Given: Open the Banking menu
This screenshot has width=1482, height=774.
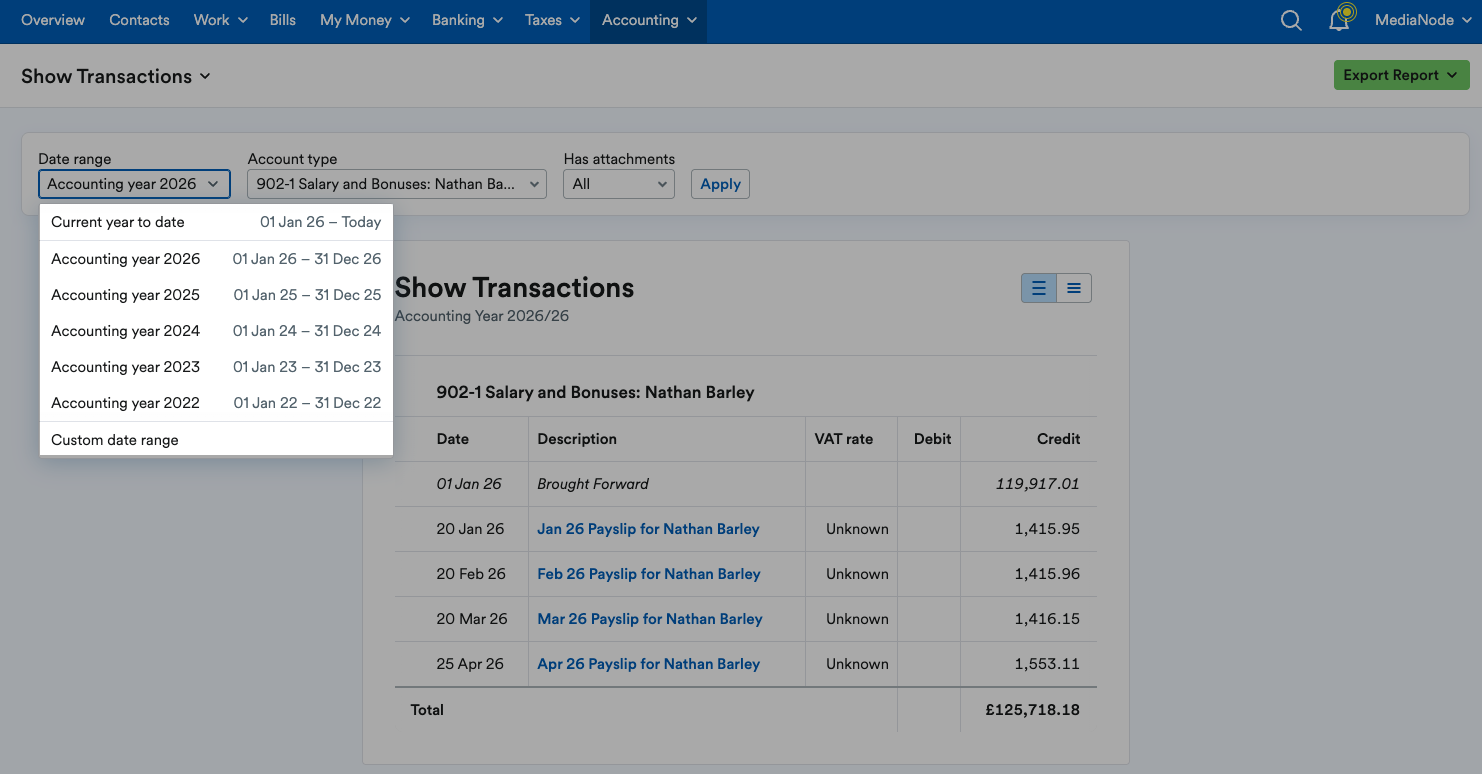Looking at the screenshot, I should 467,20.
